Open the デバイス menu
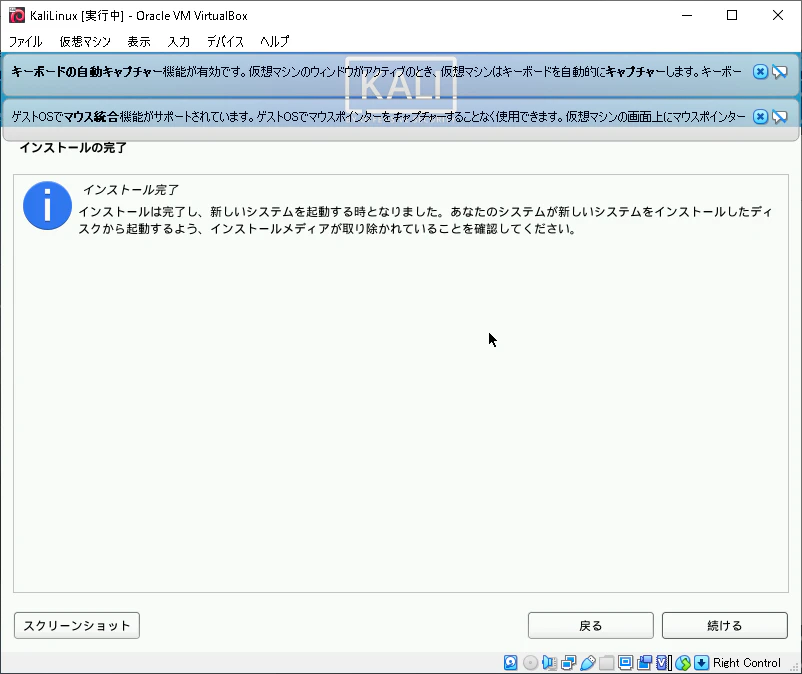Image resolution: width=802 pixels, height=674 pixels. [x=225, y=41]
